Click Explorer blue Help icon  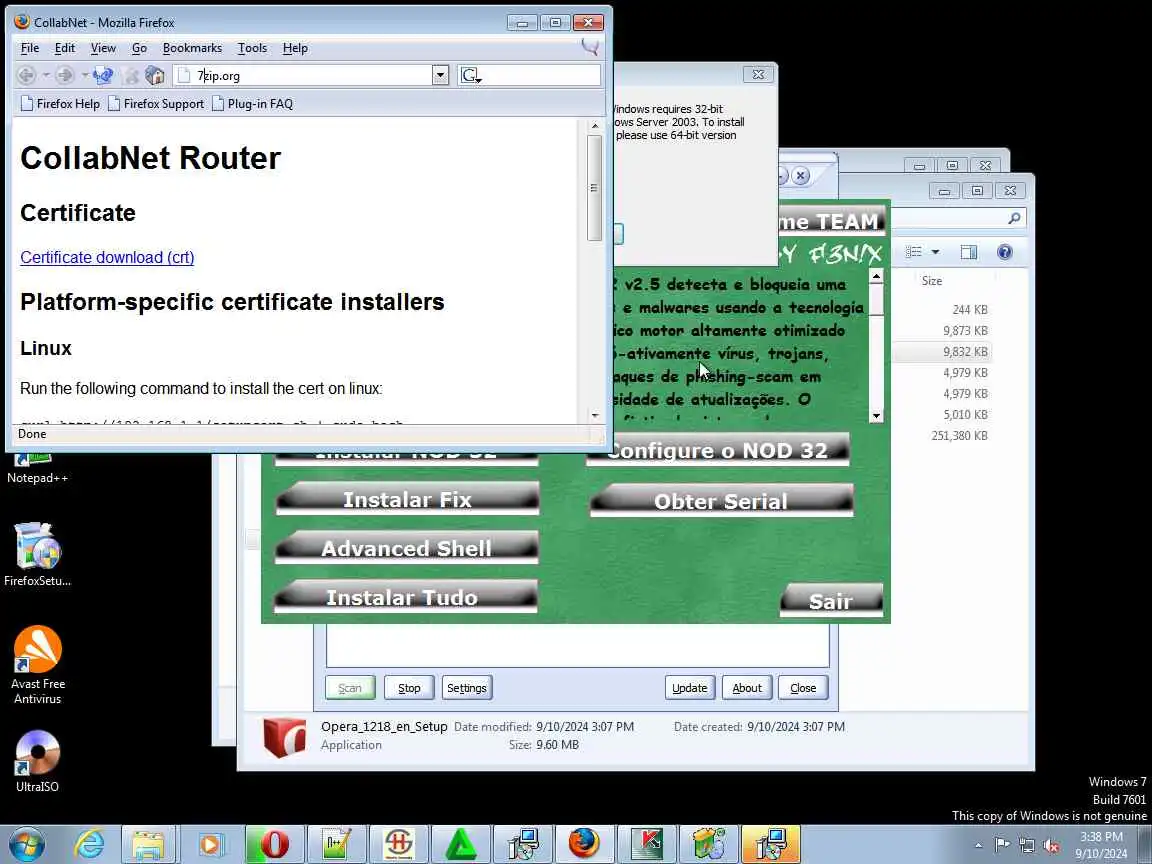tap(1004, 252)
